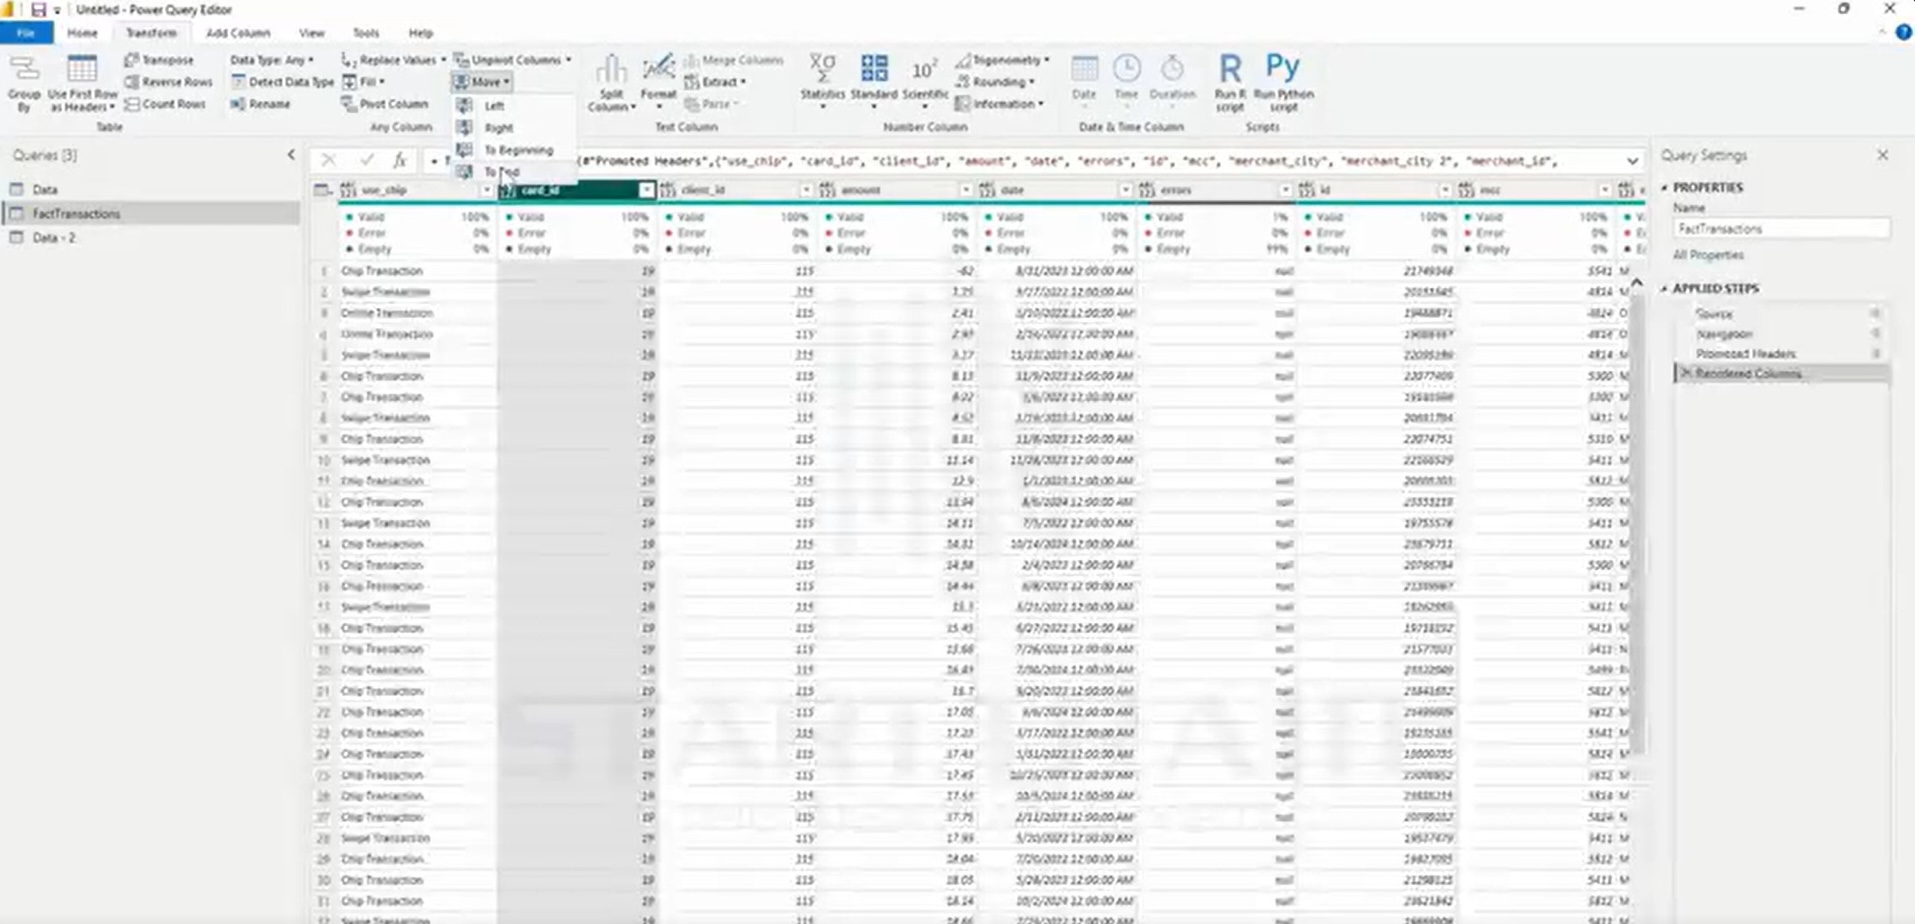1915x924 pixels.
Task: Click the Pivot Column button
Action: tap(384, 104)
